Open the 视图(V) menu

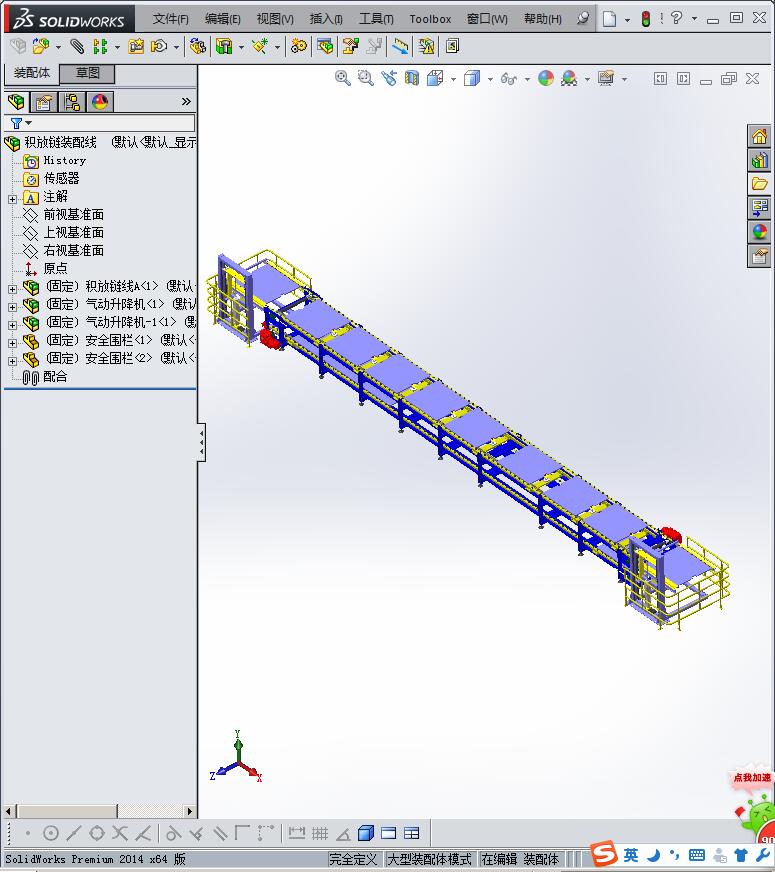click(x=275, y=19)
